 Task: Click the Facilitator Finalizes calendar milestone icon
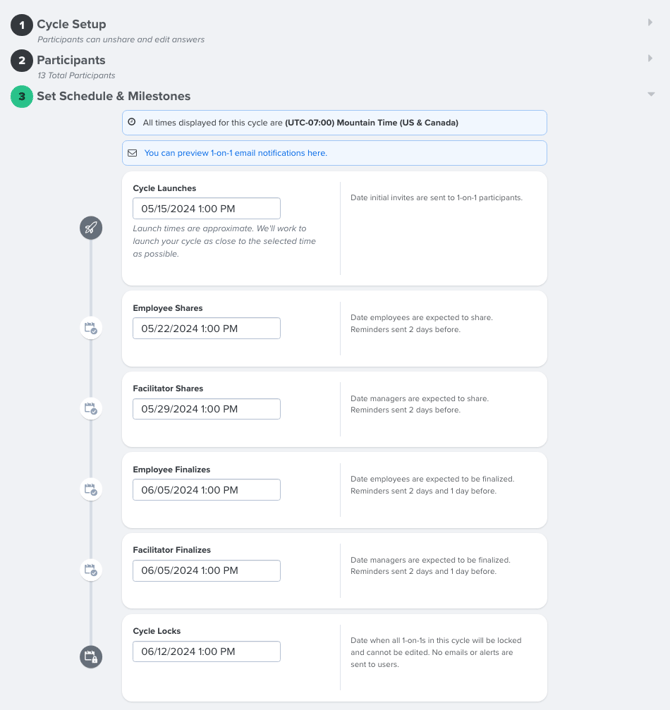(91, 570)
